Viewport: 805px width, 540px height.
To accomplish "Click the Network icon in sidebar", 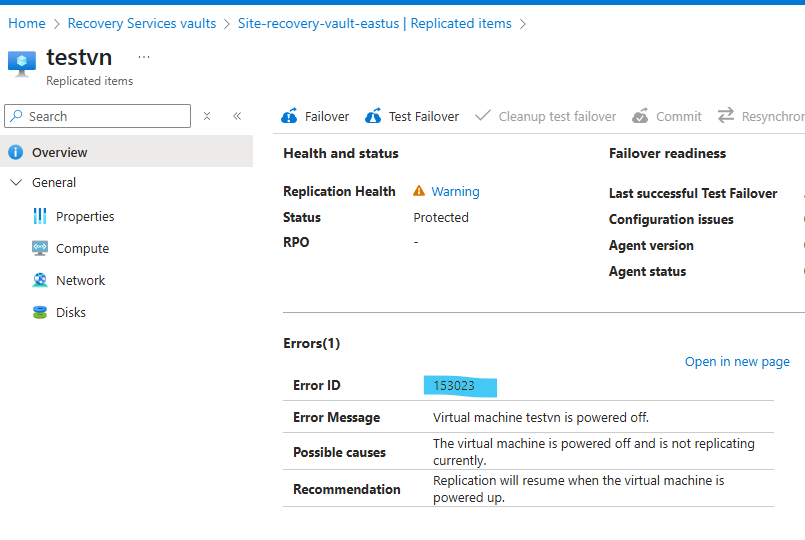I will pyautogui.click(x=40, y=281).
